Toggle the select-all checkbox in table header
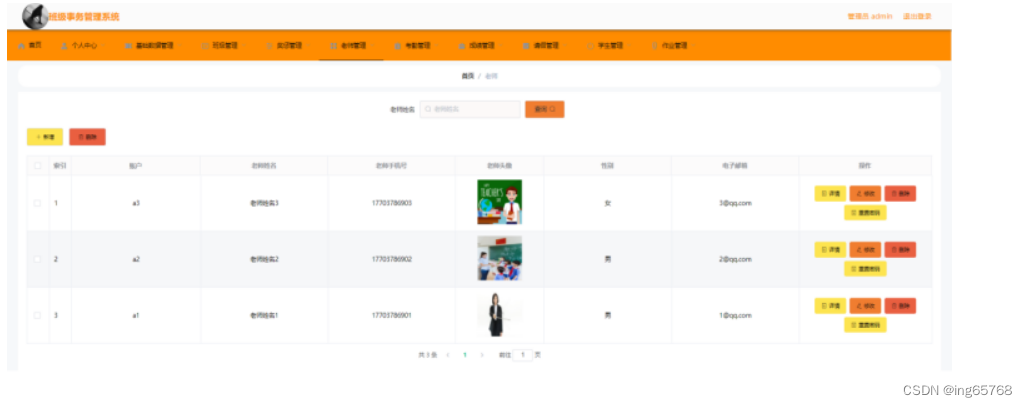This screenshot has height=407, width=1027. point(37,166)
